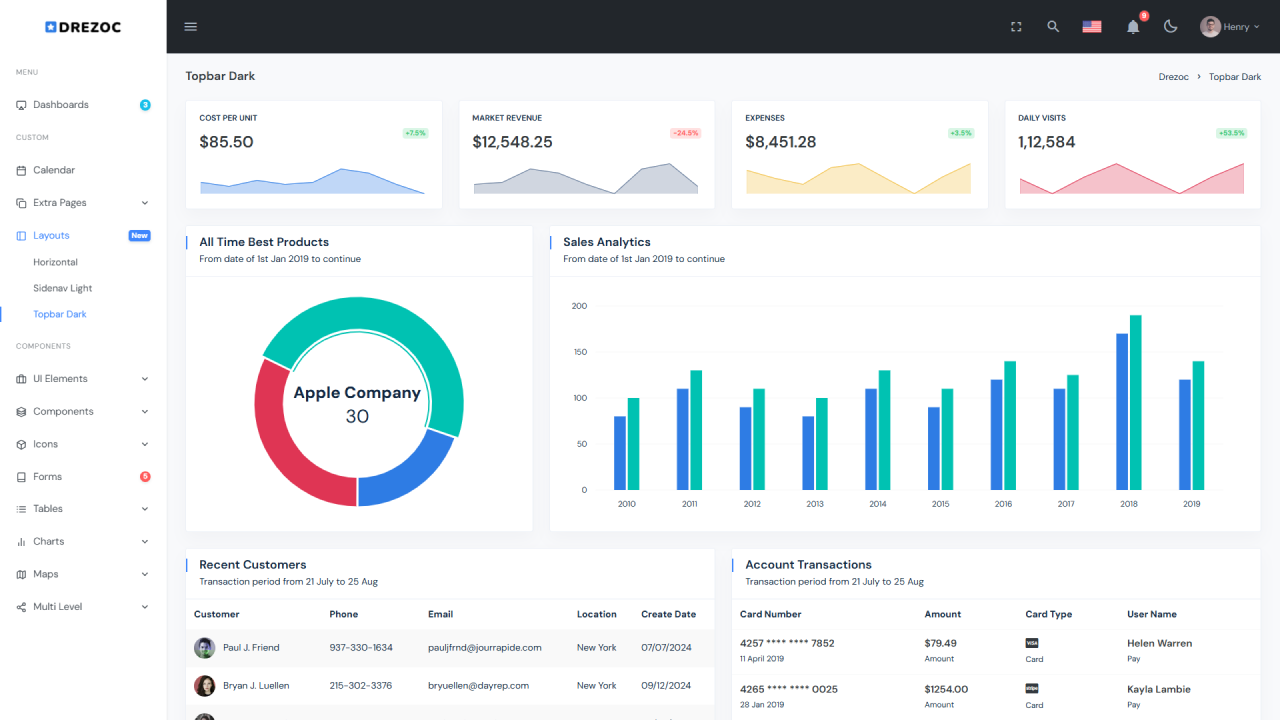Click the hamburger menu toggle icon
The width and height of the screenshot is (1280, 720).
190,27
